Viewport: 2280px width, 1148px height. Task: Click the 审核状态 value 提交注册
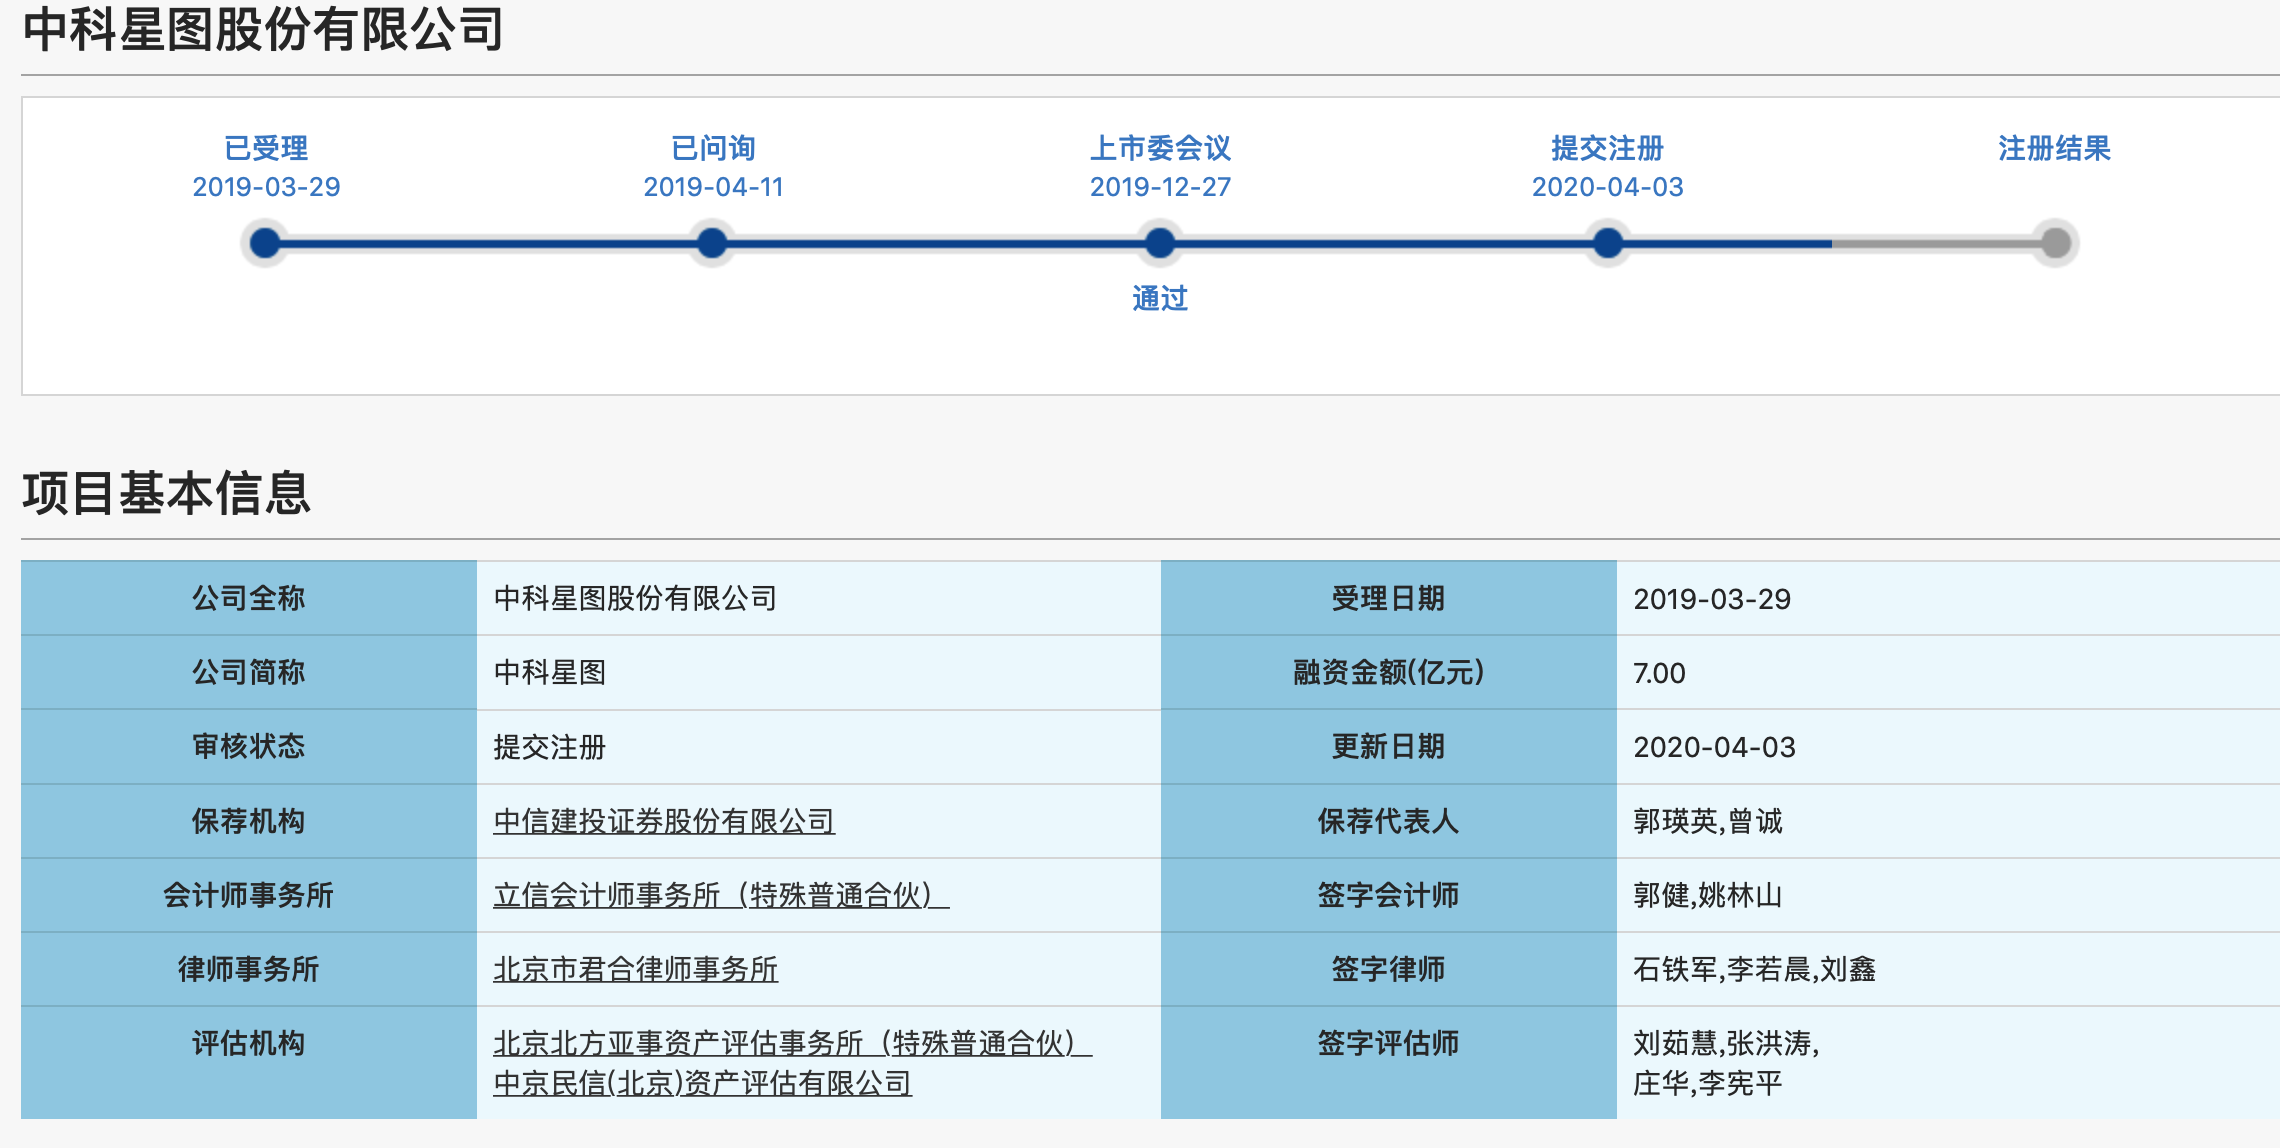pyautogui.click(x=550, y=747)
